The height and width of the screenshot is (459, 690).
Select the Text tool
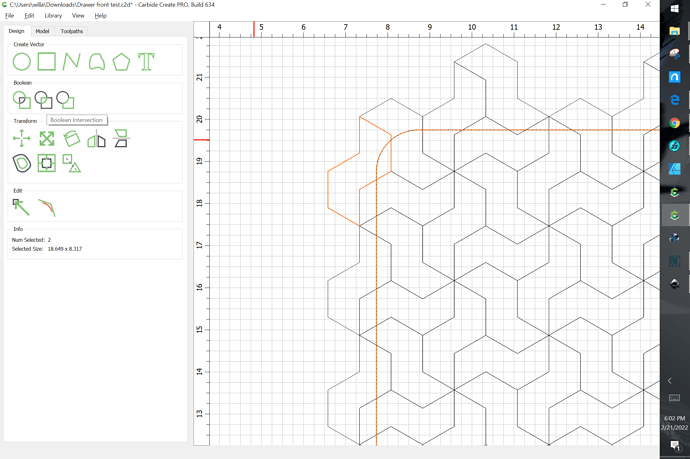(147, 62)
